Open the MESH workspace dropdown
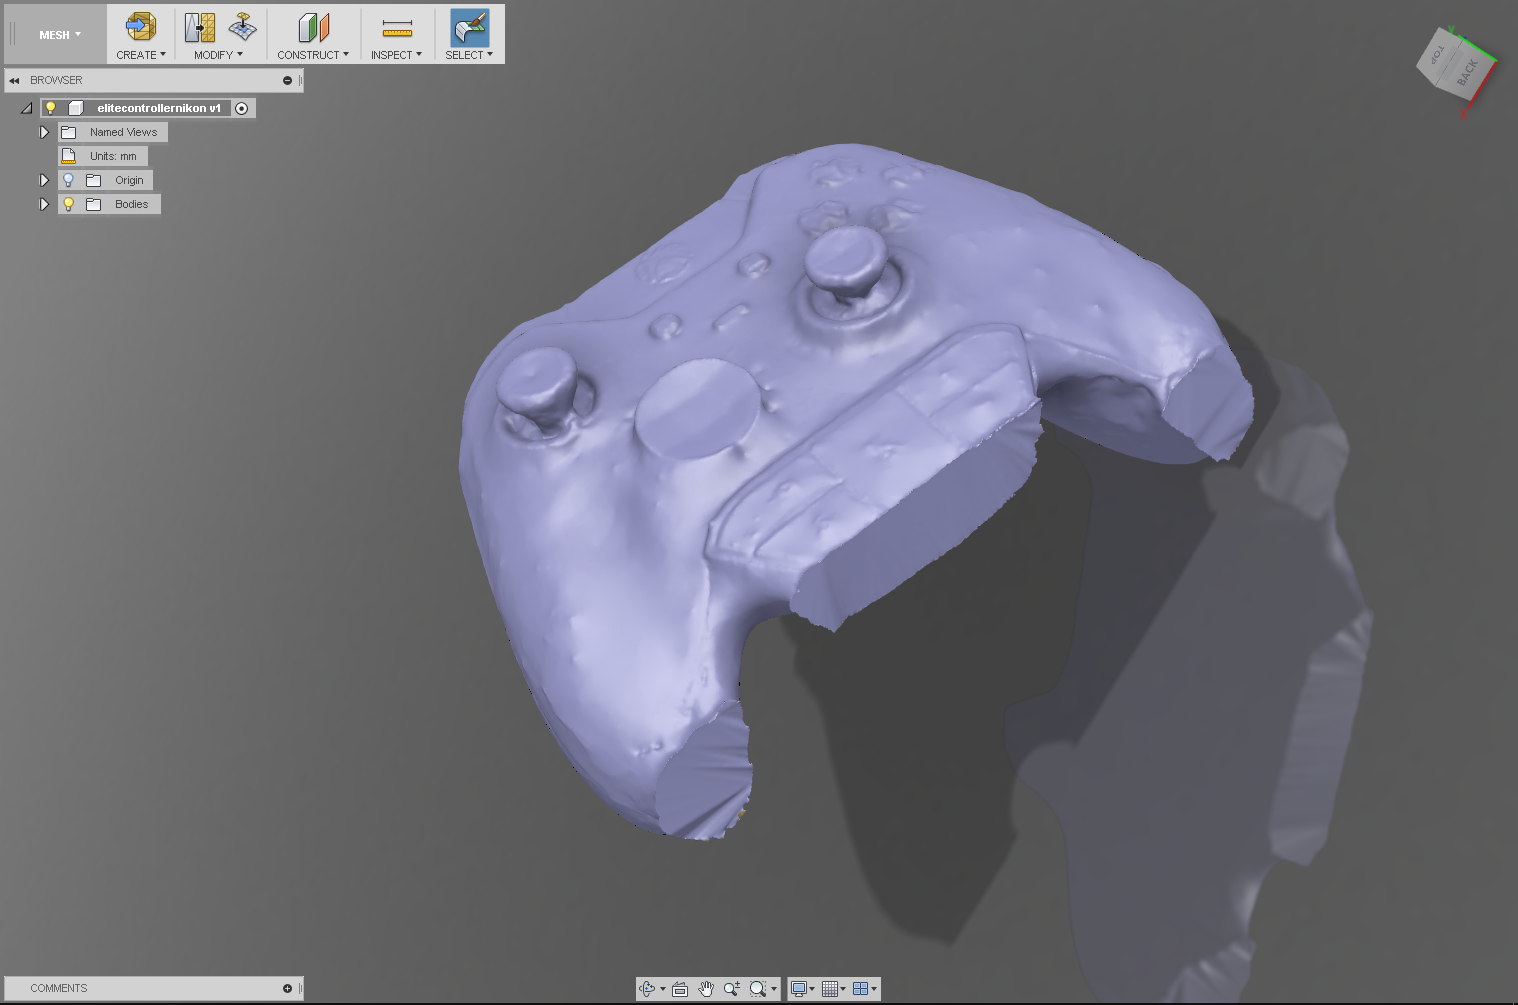This screenshot has width=1518, height=1005. pyautogui.click(x=60, y=35)
